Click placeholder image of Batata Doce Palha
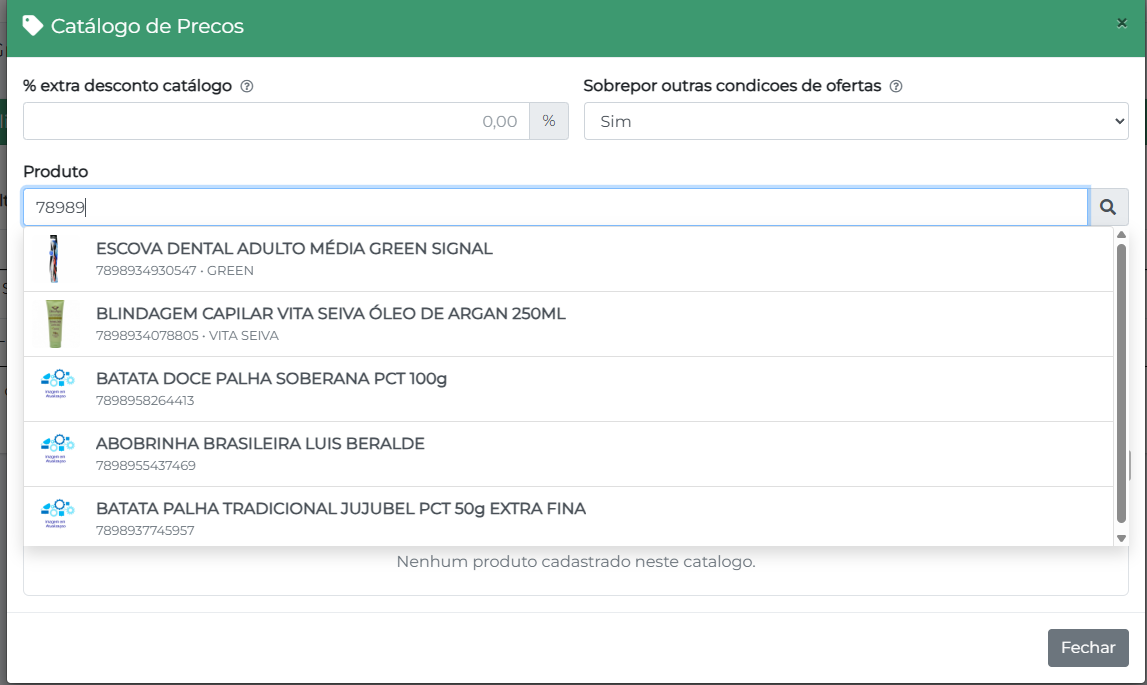Screen dimensions: 1147x685 coord(56,383)
